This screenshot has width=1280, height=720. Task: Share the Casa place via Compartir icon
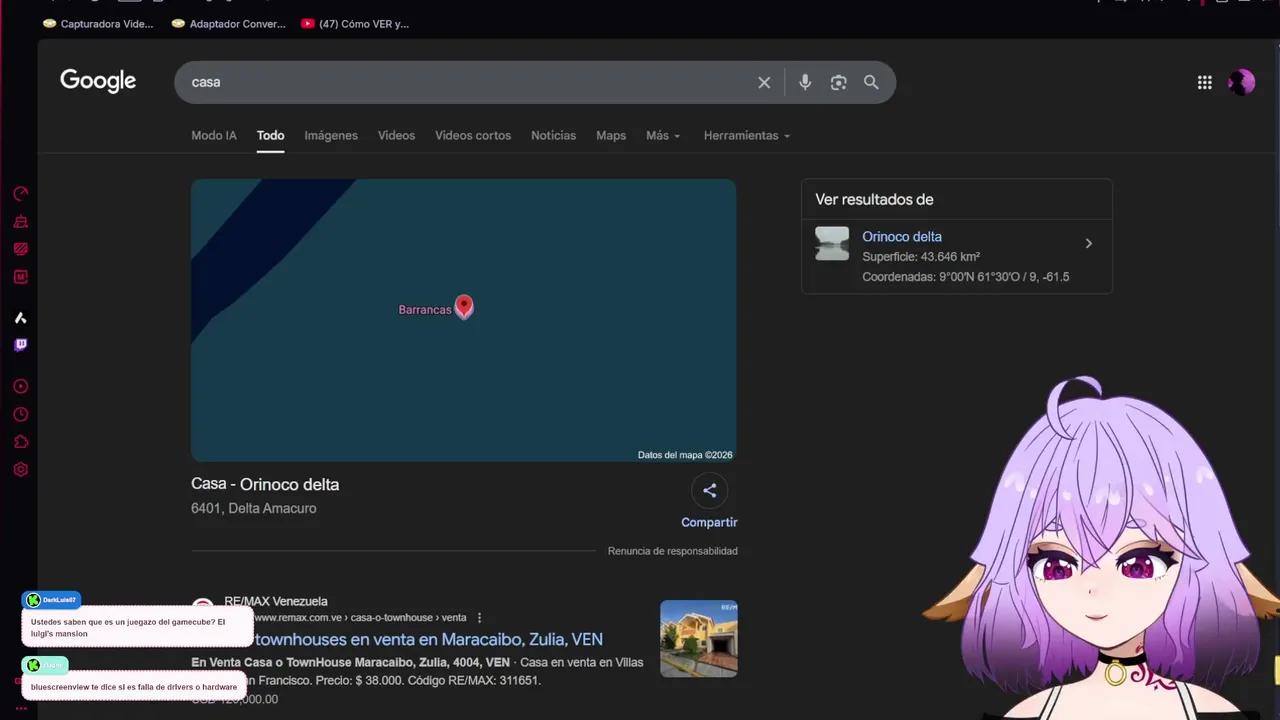pyautogui.click(x=709, y=490)
